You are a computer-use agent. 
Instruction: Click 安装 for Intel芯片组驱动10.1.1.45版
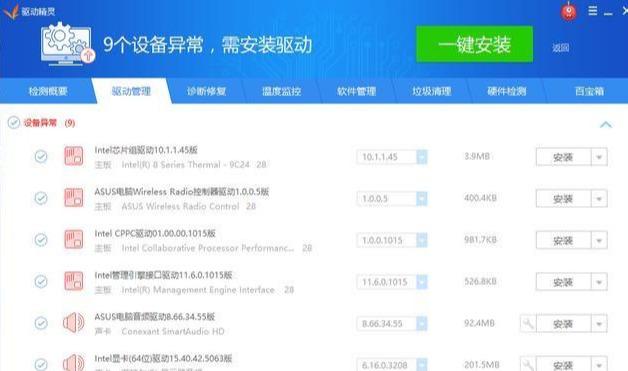[564, 157]
